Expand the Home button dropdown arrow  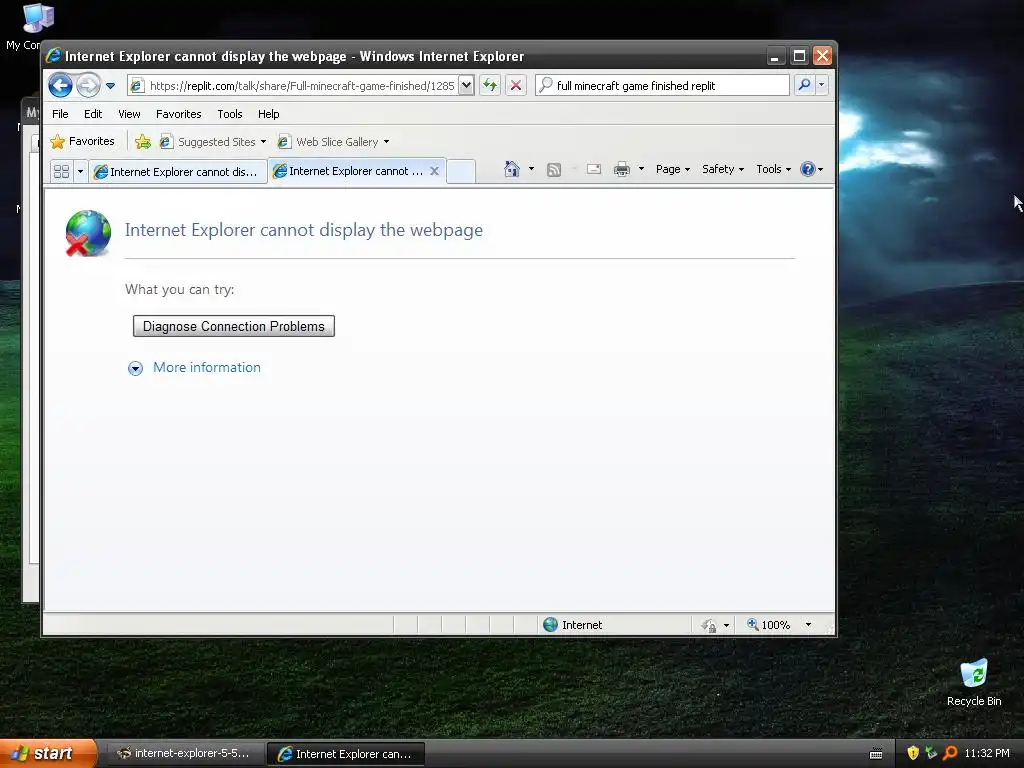point(531,169)
